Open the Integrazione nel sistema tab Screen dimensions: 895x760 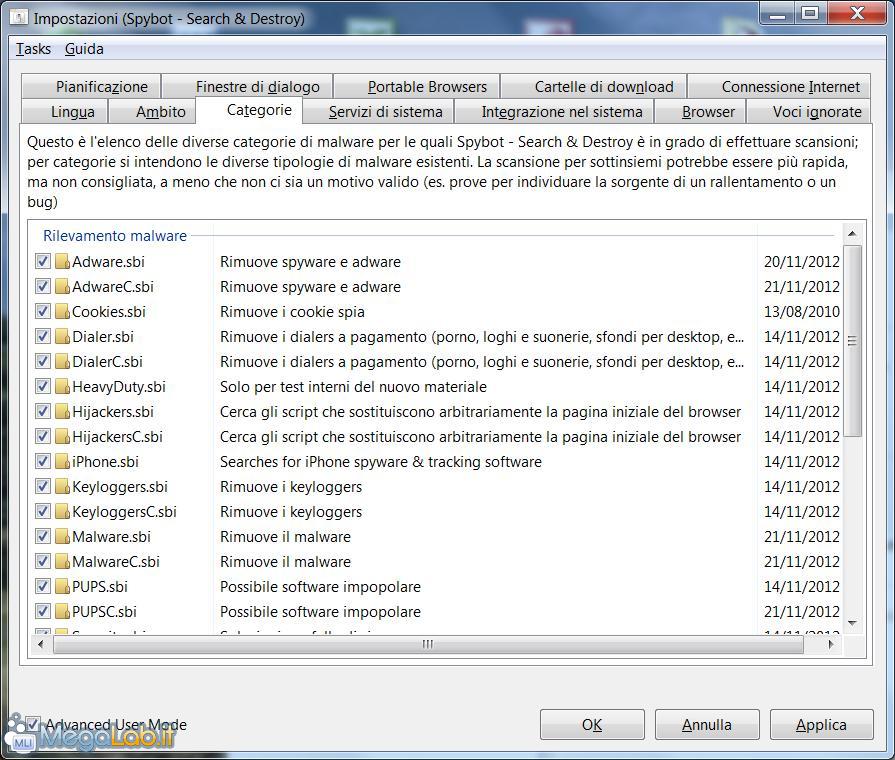(x=554, y=111)
